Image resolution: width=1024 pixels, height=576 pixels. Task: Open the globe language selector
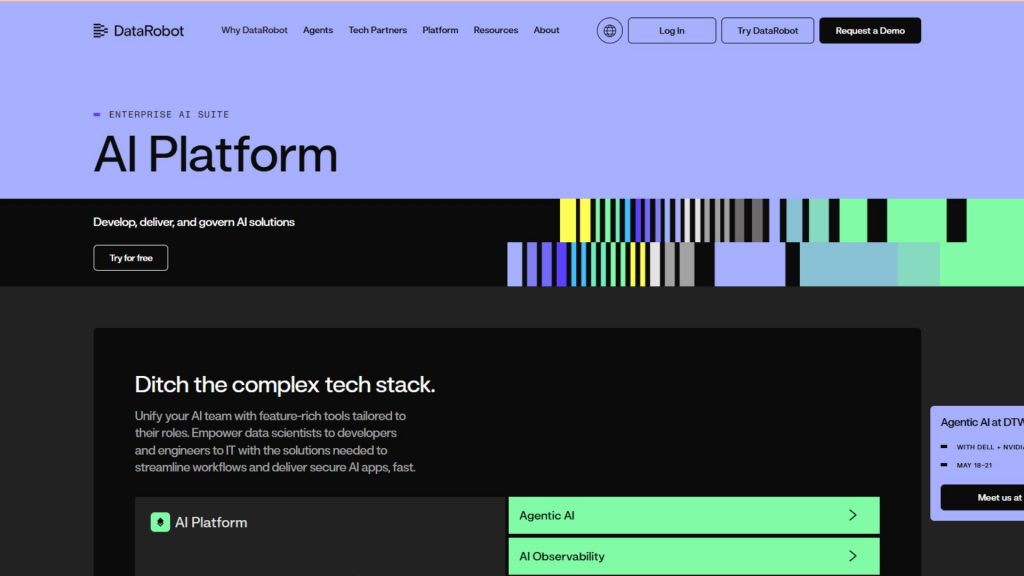pos(609,31)
